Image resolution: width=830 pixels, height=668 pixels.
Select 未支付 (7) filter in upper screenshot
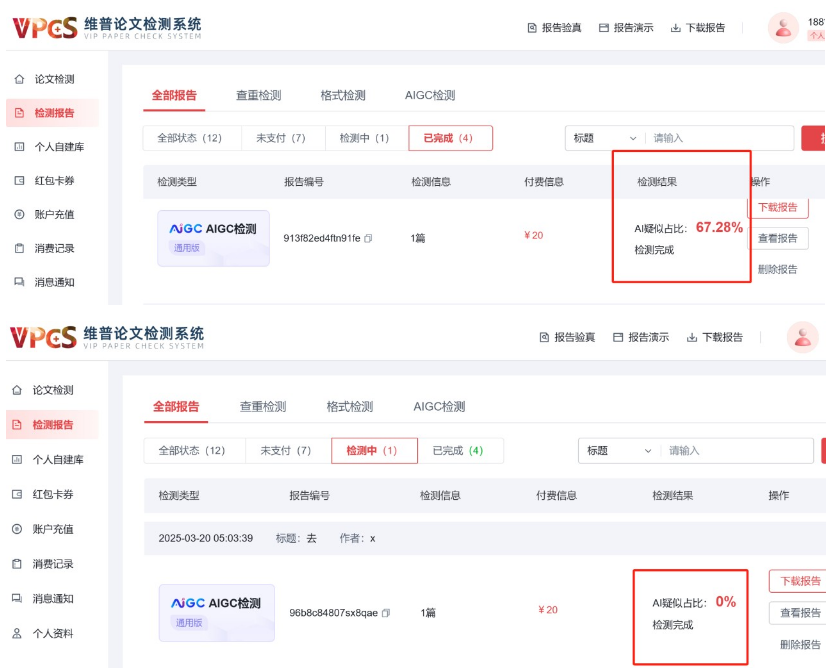click(x=283, y=138)
